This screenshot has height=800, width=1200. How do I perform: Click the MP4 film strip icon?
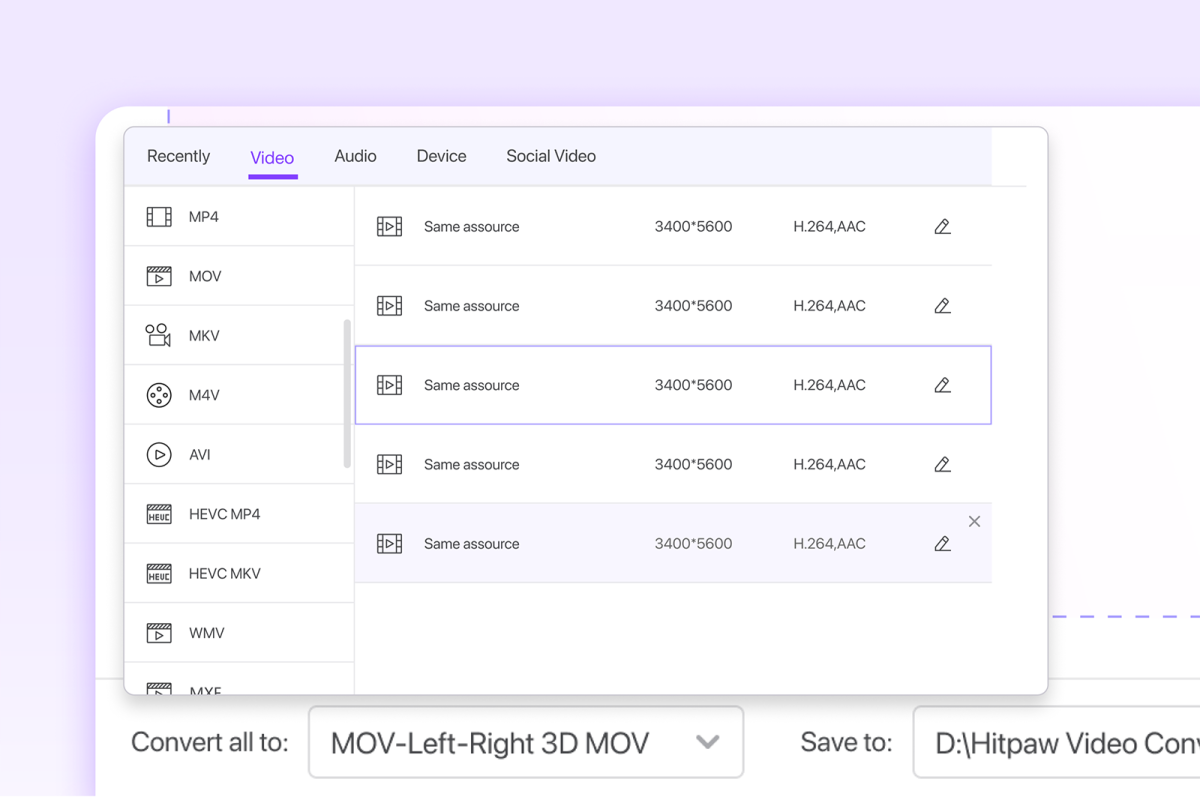159,217
